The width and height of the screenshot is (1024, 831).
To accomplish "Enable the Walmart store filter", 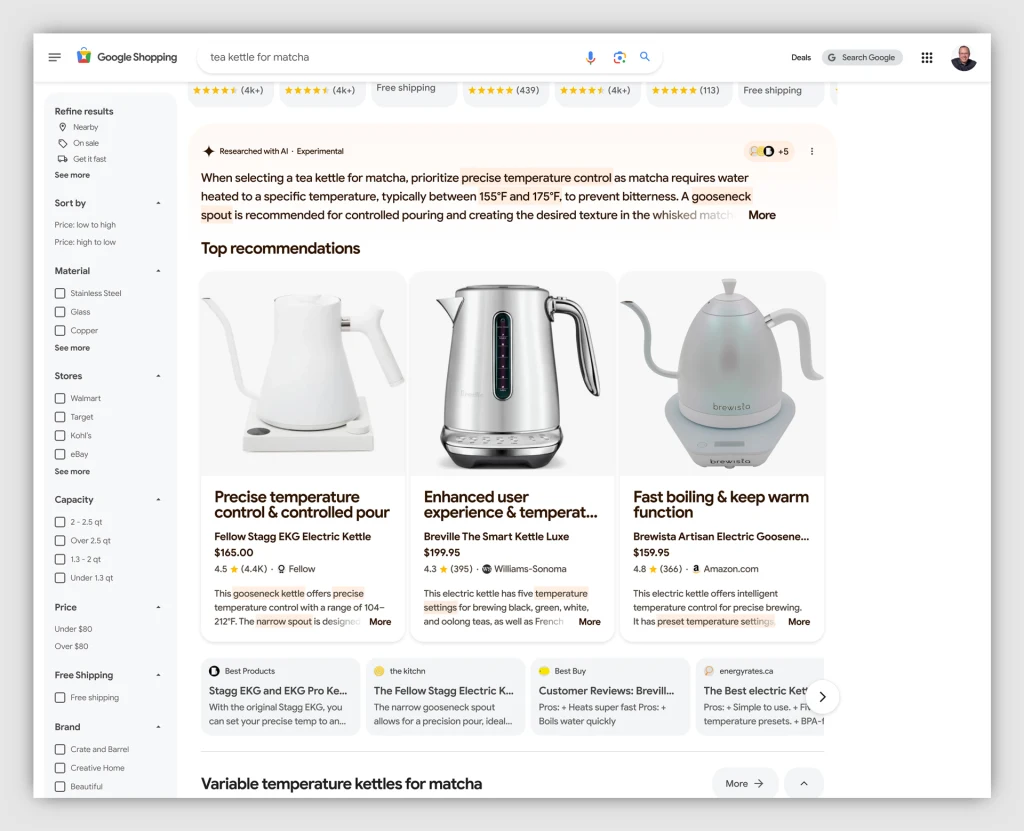I will coord(60,399).
